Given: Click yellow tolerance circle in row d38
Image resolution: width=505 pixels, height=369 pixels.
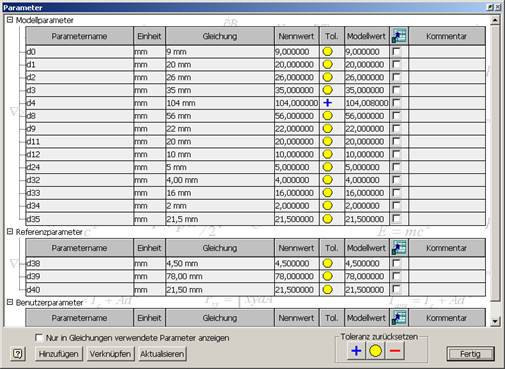Looking at the screenshot, I should 328,263.
